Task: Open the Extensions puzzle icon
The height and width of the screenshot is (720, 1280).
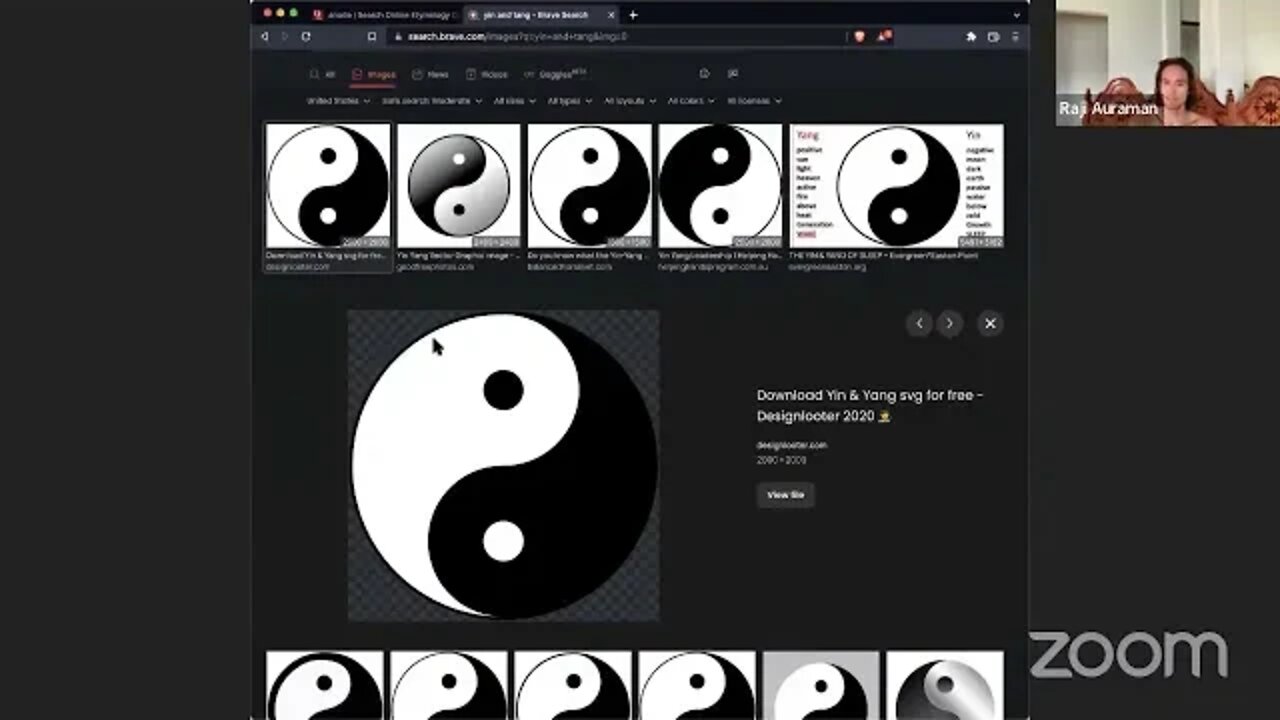Action: click(x=971, y=36)
